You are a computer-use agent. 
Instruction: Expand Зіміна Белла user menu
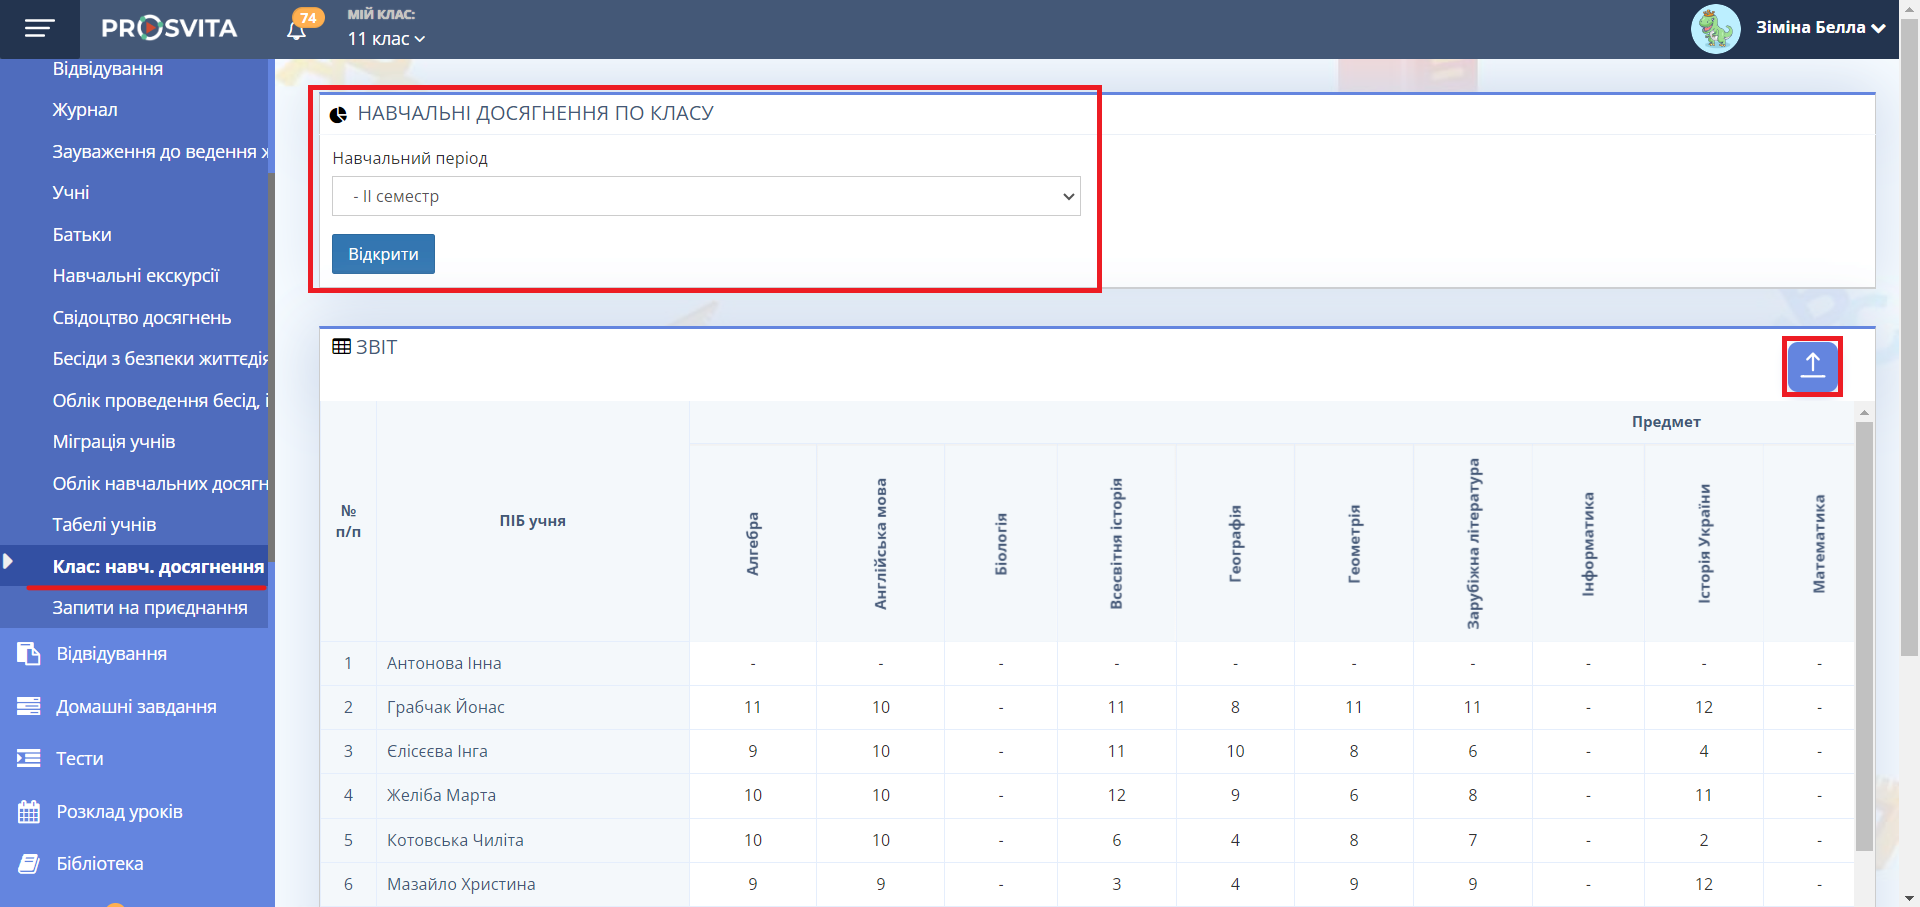1820,28
